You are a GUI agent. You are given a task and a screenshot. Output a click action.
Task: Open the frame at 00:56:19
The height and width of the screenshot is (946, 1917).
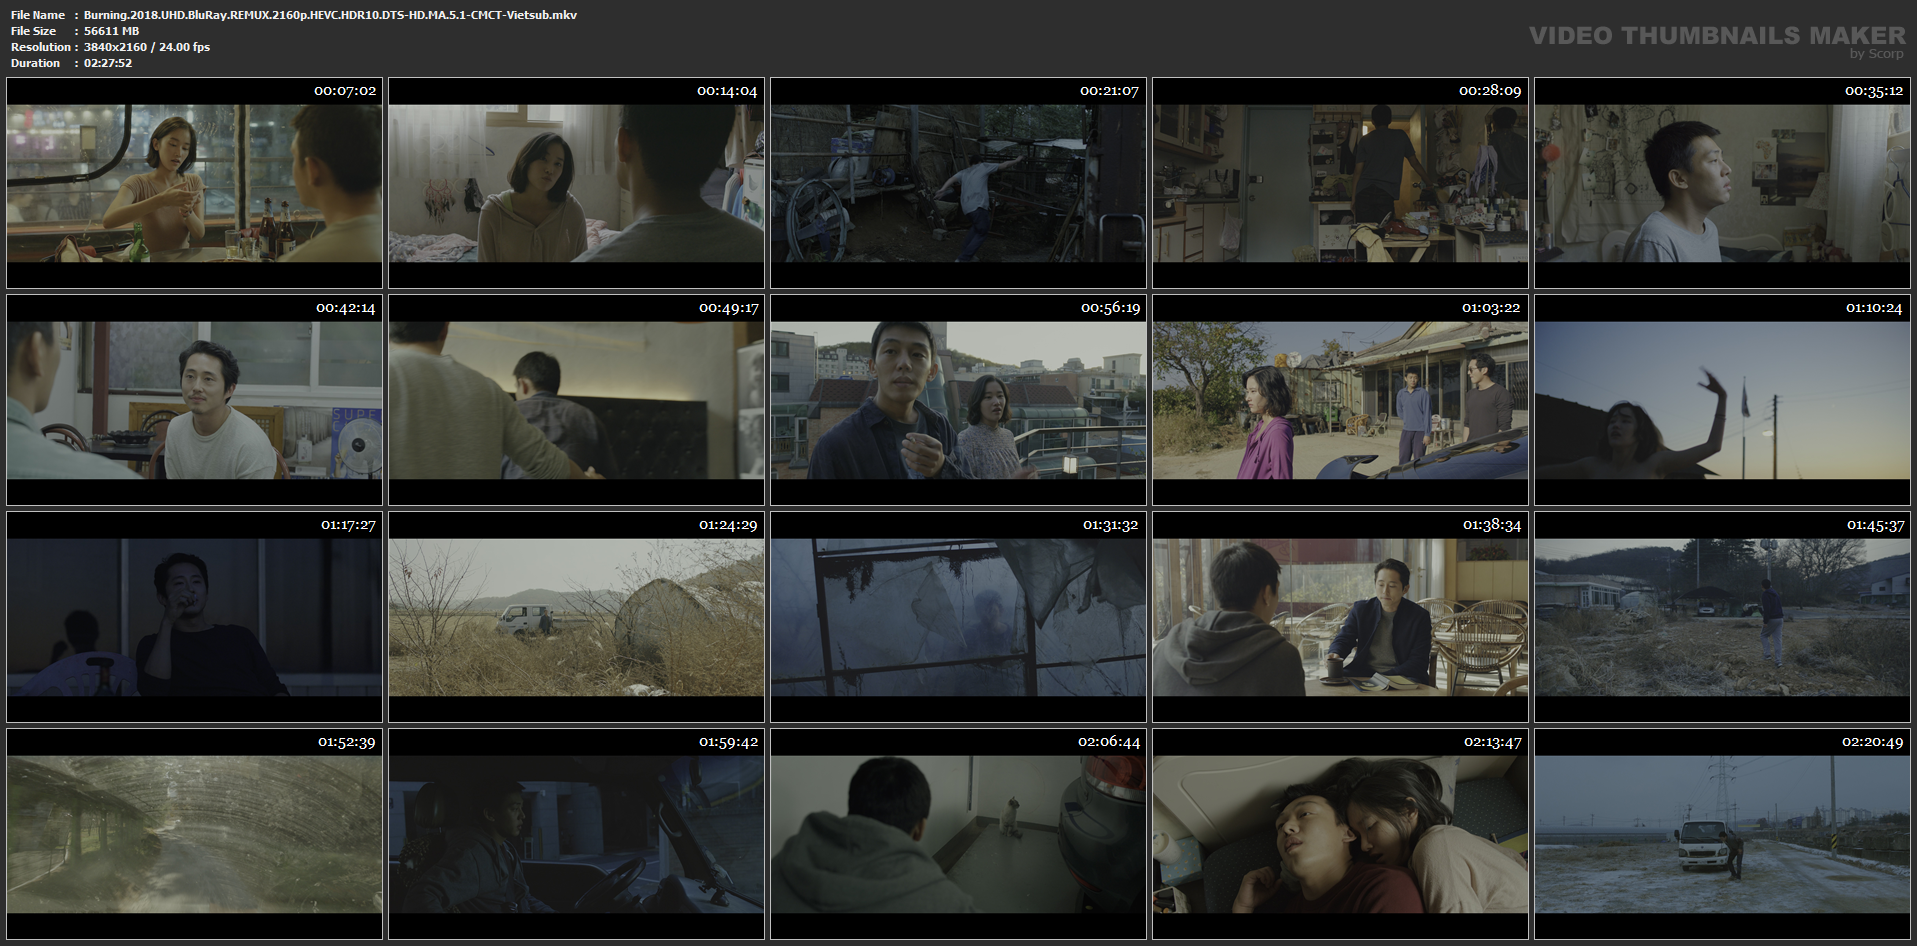(958, 400)
